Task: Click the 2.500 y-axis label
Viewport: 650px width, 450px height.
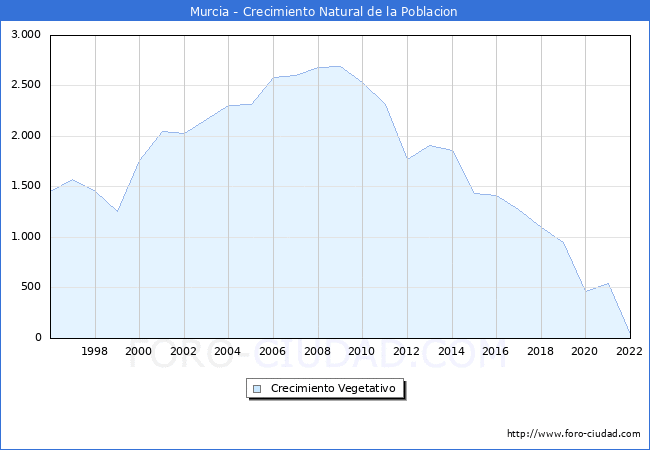Action: click(x=26, y=85)
